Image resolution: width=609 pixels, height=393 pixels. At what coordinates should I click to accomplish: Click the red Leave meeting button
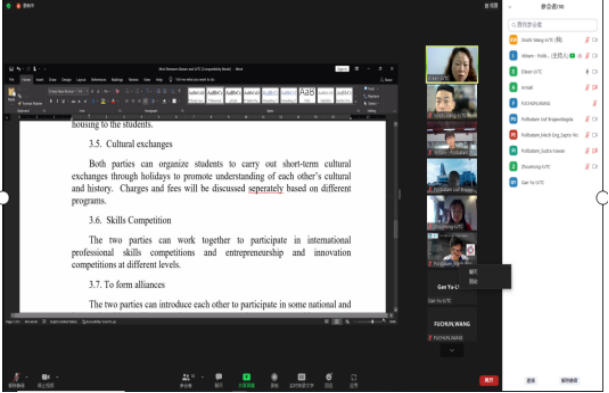489,380
